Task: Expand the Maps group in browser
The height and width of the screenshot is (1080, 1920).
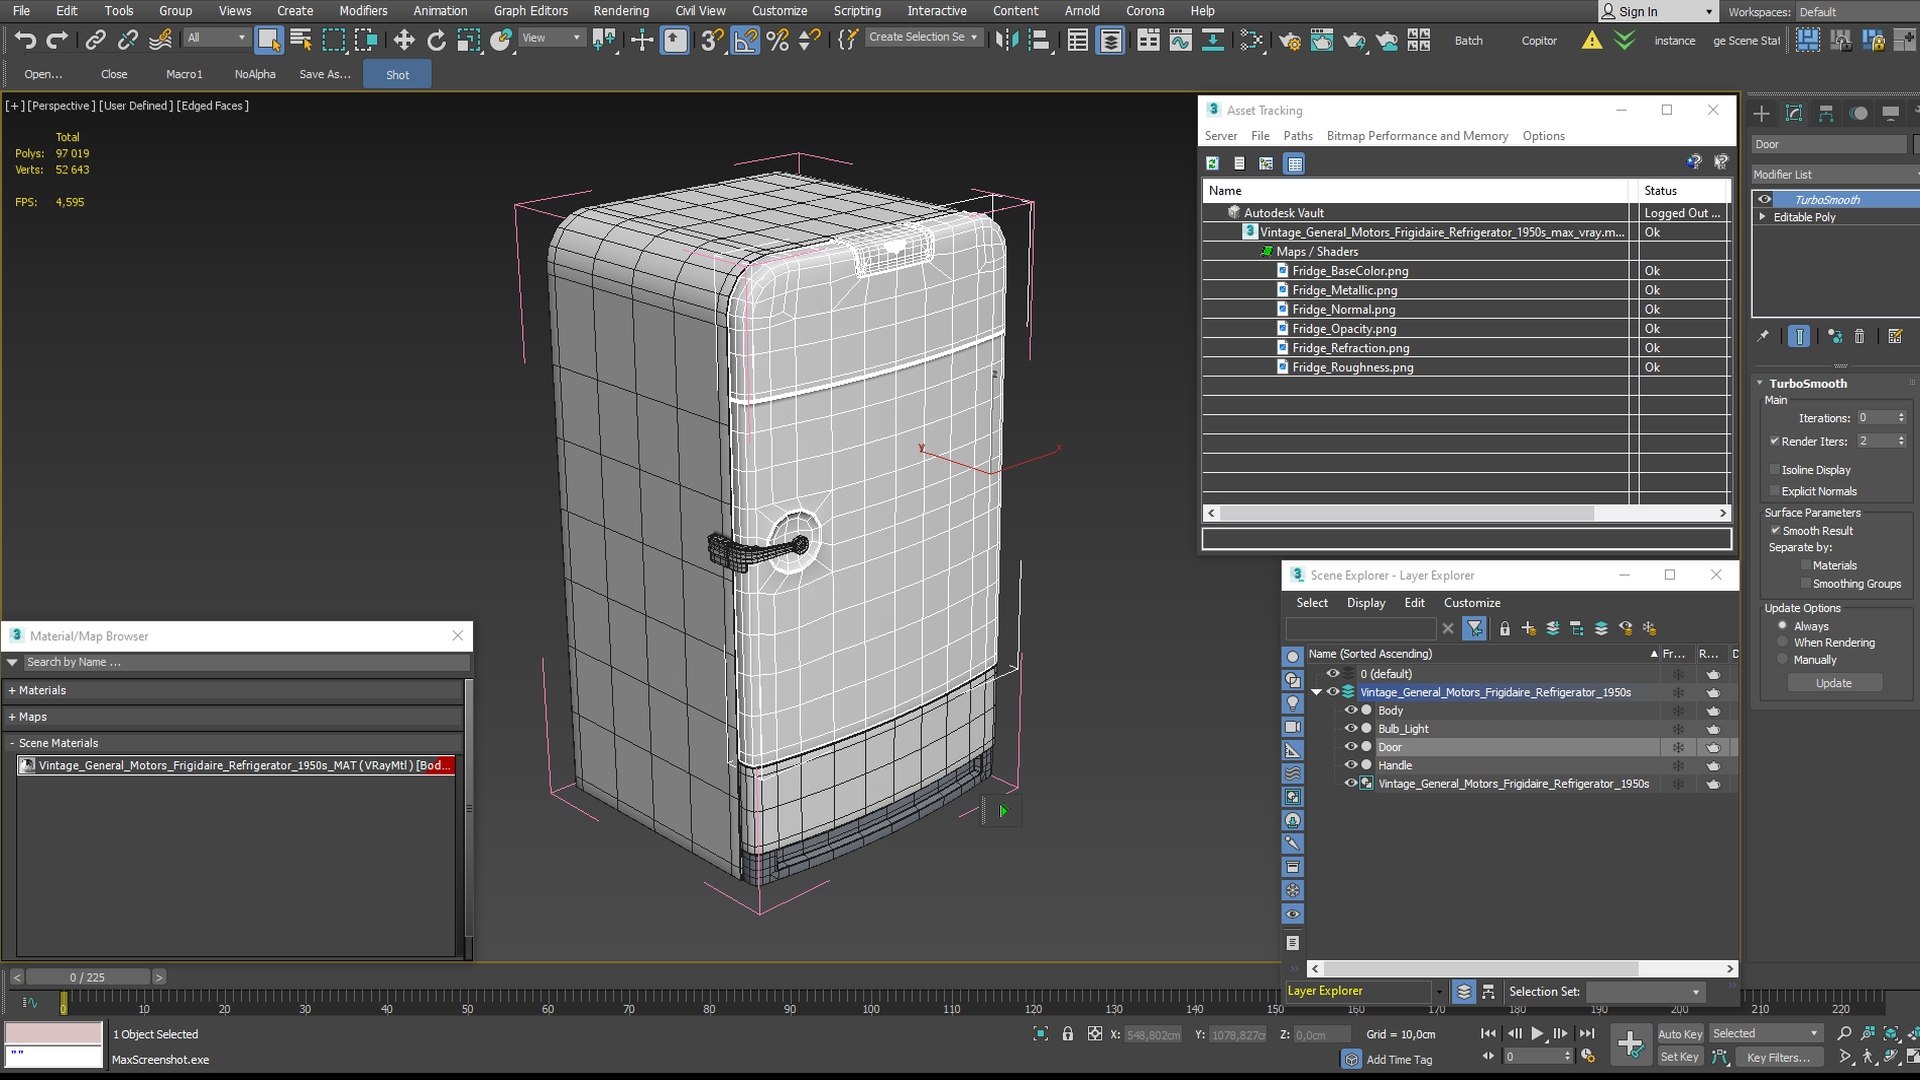Action: tap(12, 717)
